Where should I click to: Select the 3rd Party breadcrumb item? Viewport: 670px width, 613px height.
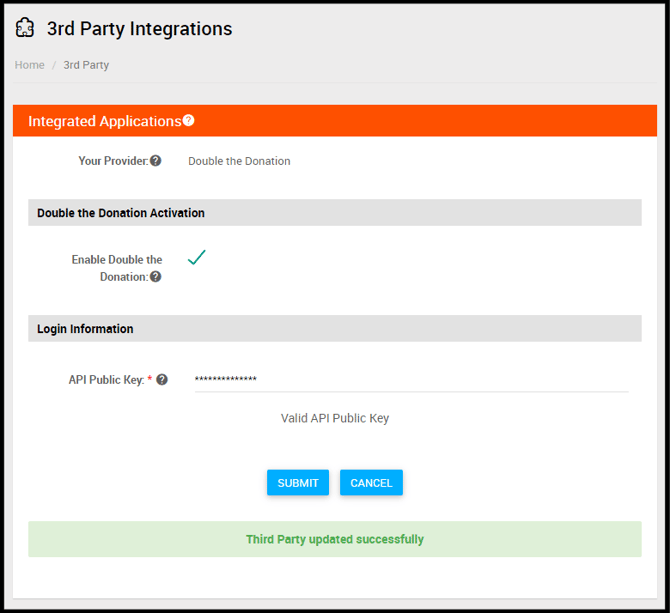pos(86,65)
